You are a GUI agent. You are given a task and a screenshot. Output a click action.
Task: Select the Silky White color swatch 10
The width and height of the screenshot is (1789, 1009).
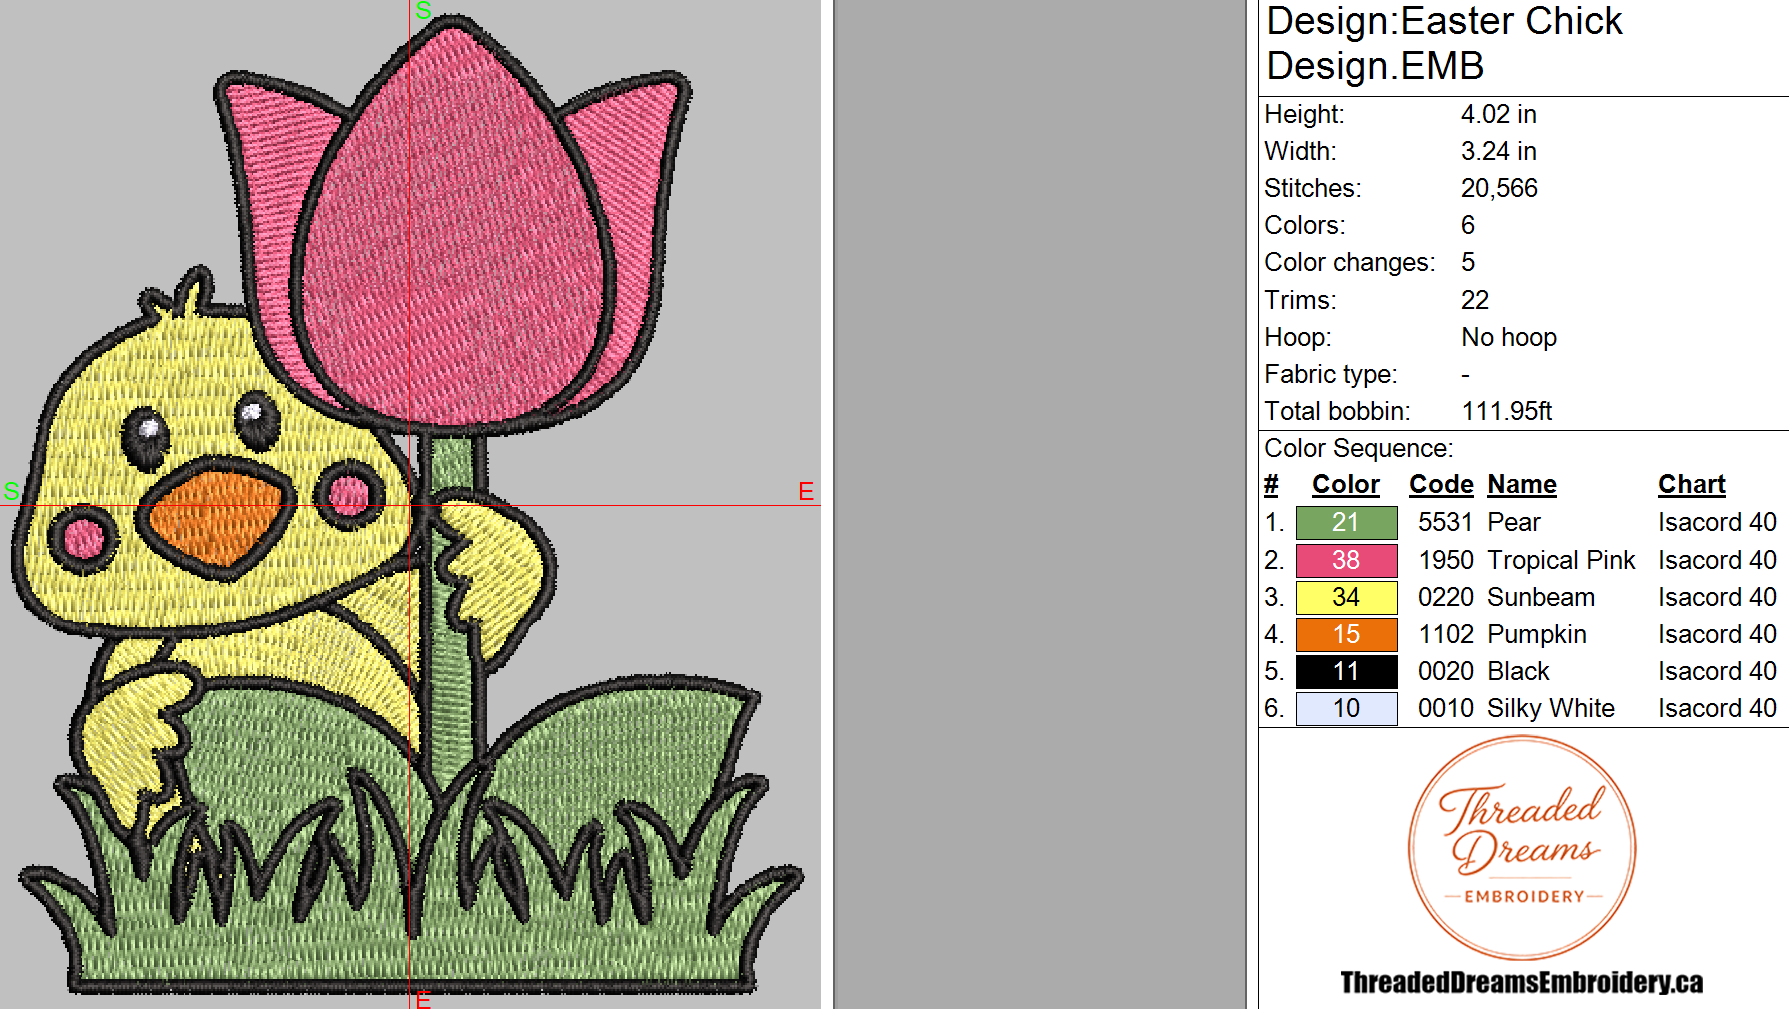1346,708
